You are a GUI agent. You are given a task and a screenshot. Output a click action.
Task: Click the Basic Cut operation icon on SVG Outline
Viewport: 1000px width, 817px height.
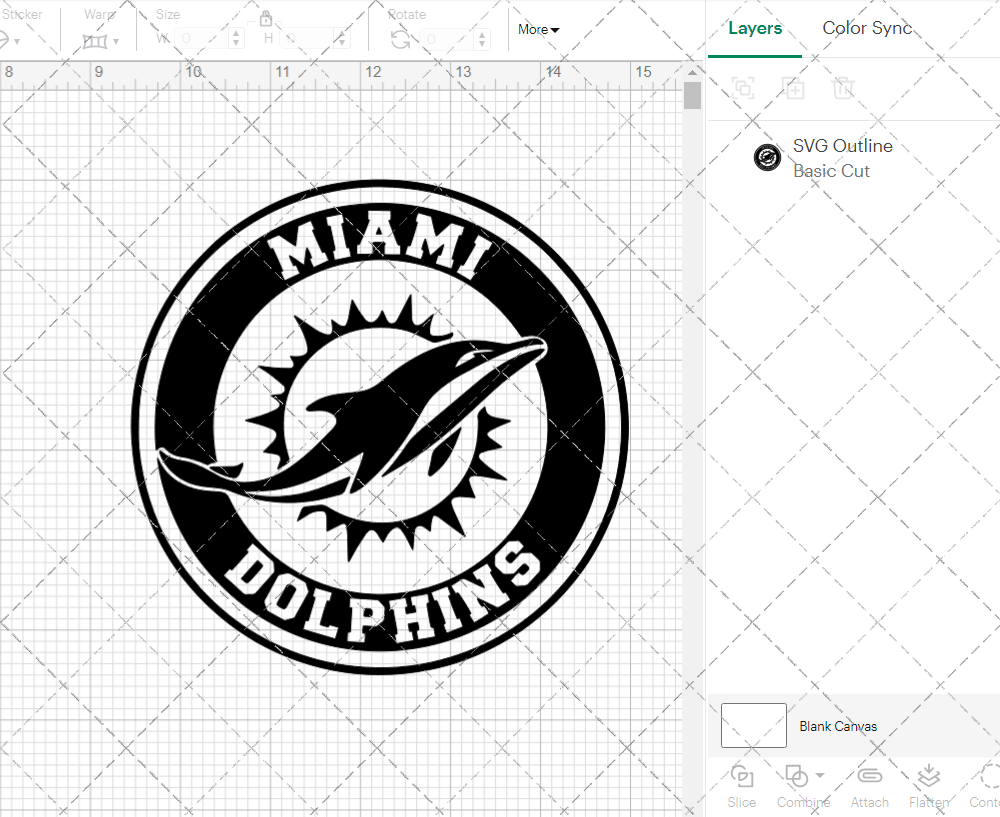point(767,157)
